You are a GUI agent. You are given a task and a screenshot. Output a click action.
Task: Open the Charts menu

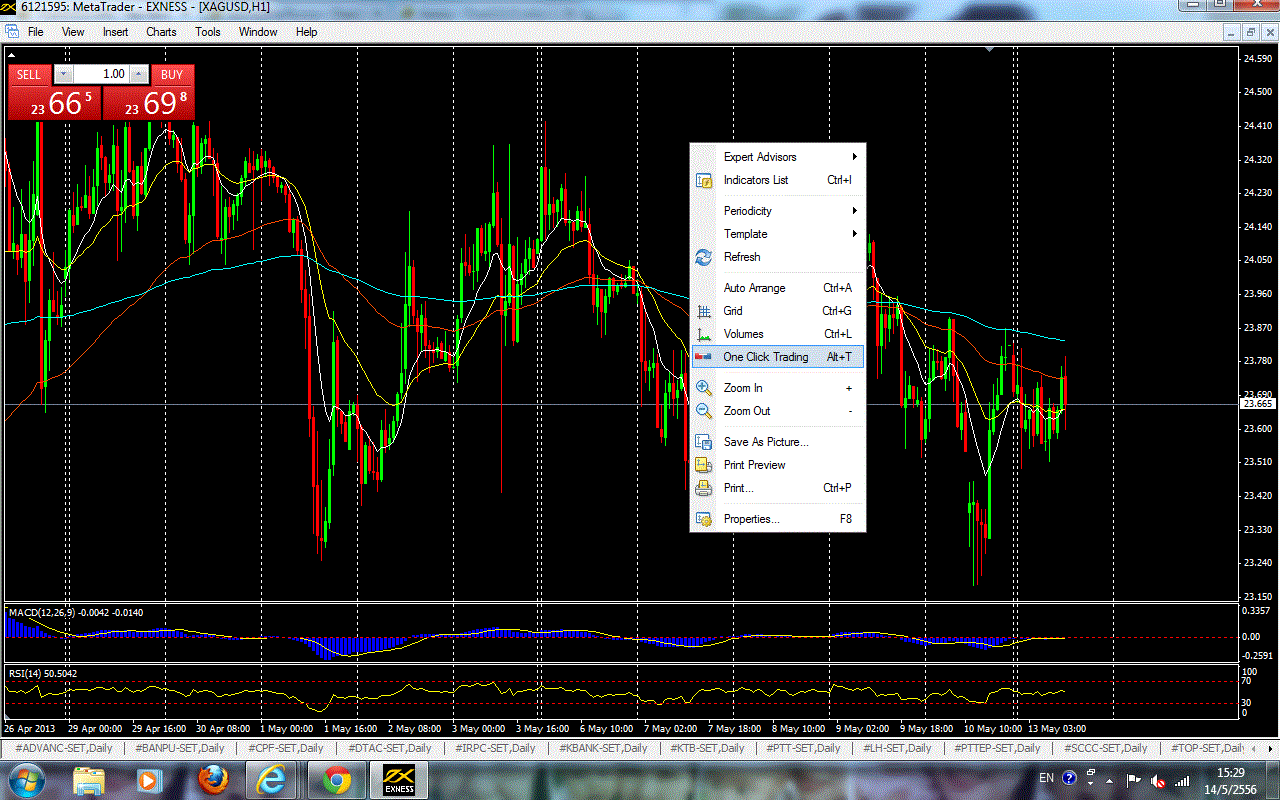[161, 32]
